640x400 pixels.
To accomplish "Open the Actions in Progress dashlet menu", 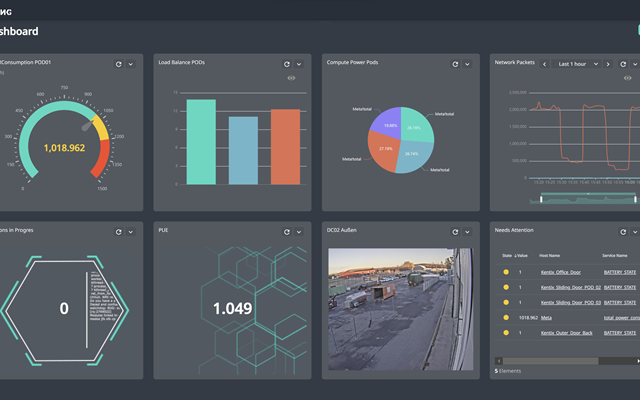I will click(x=131, y=232).
